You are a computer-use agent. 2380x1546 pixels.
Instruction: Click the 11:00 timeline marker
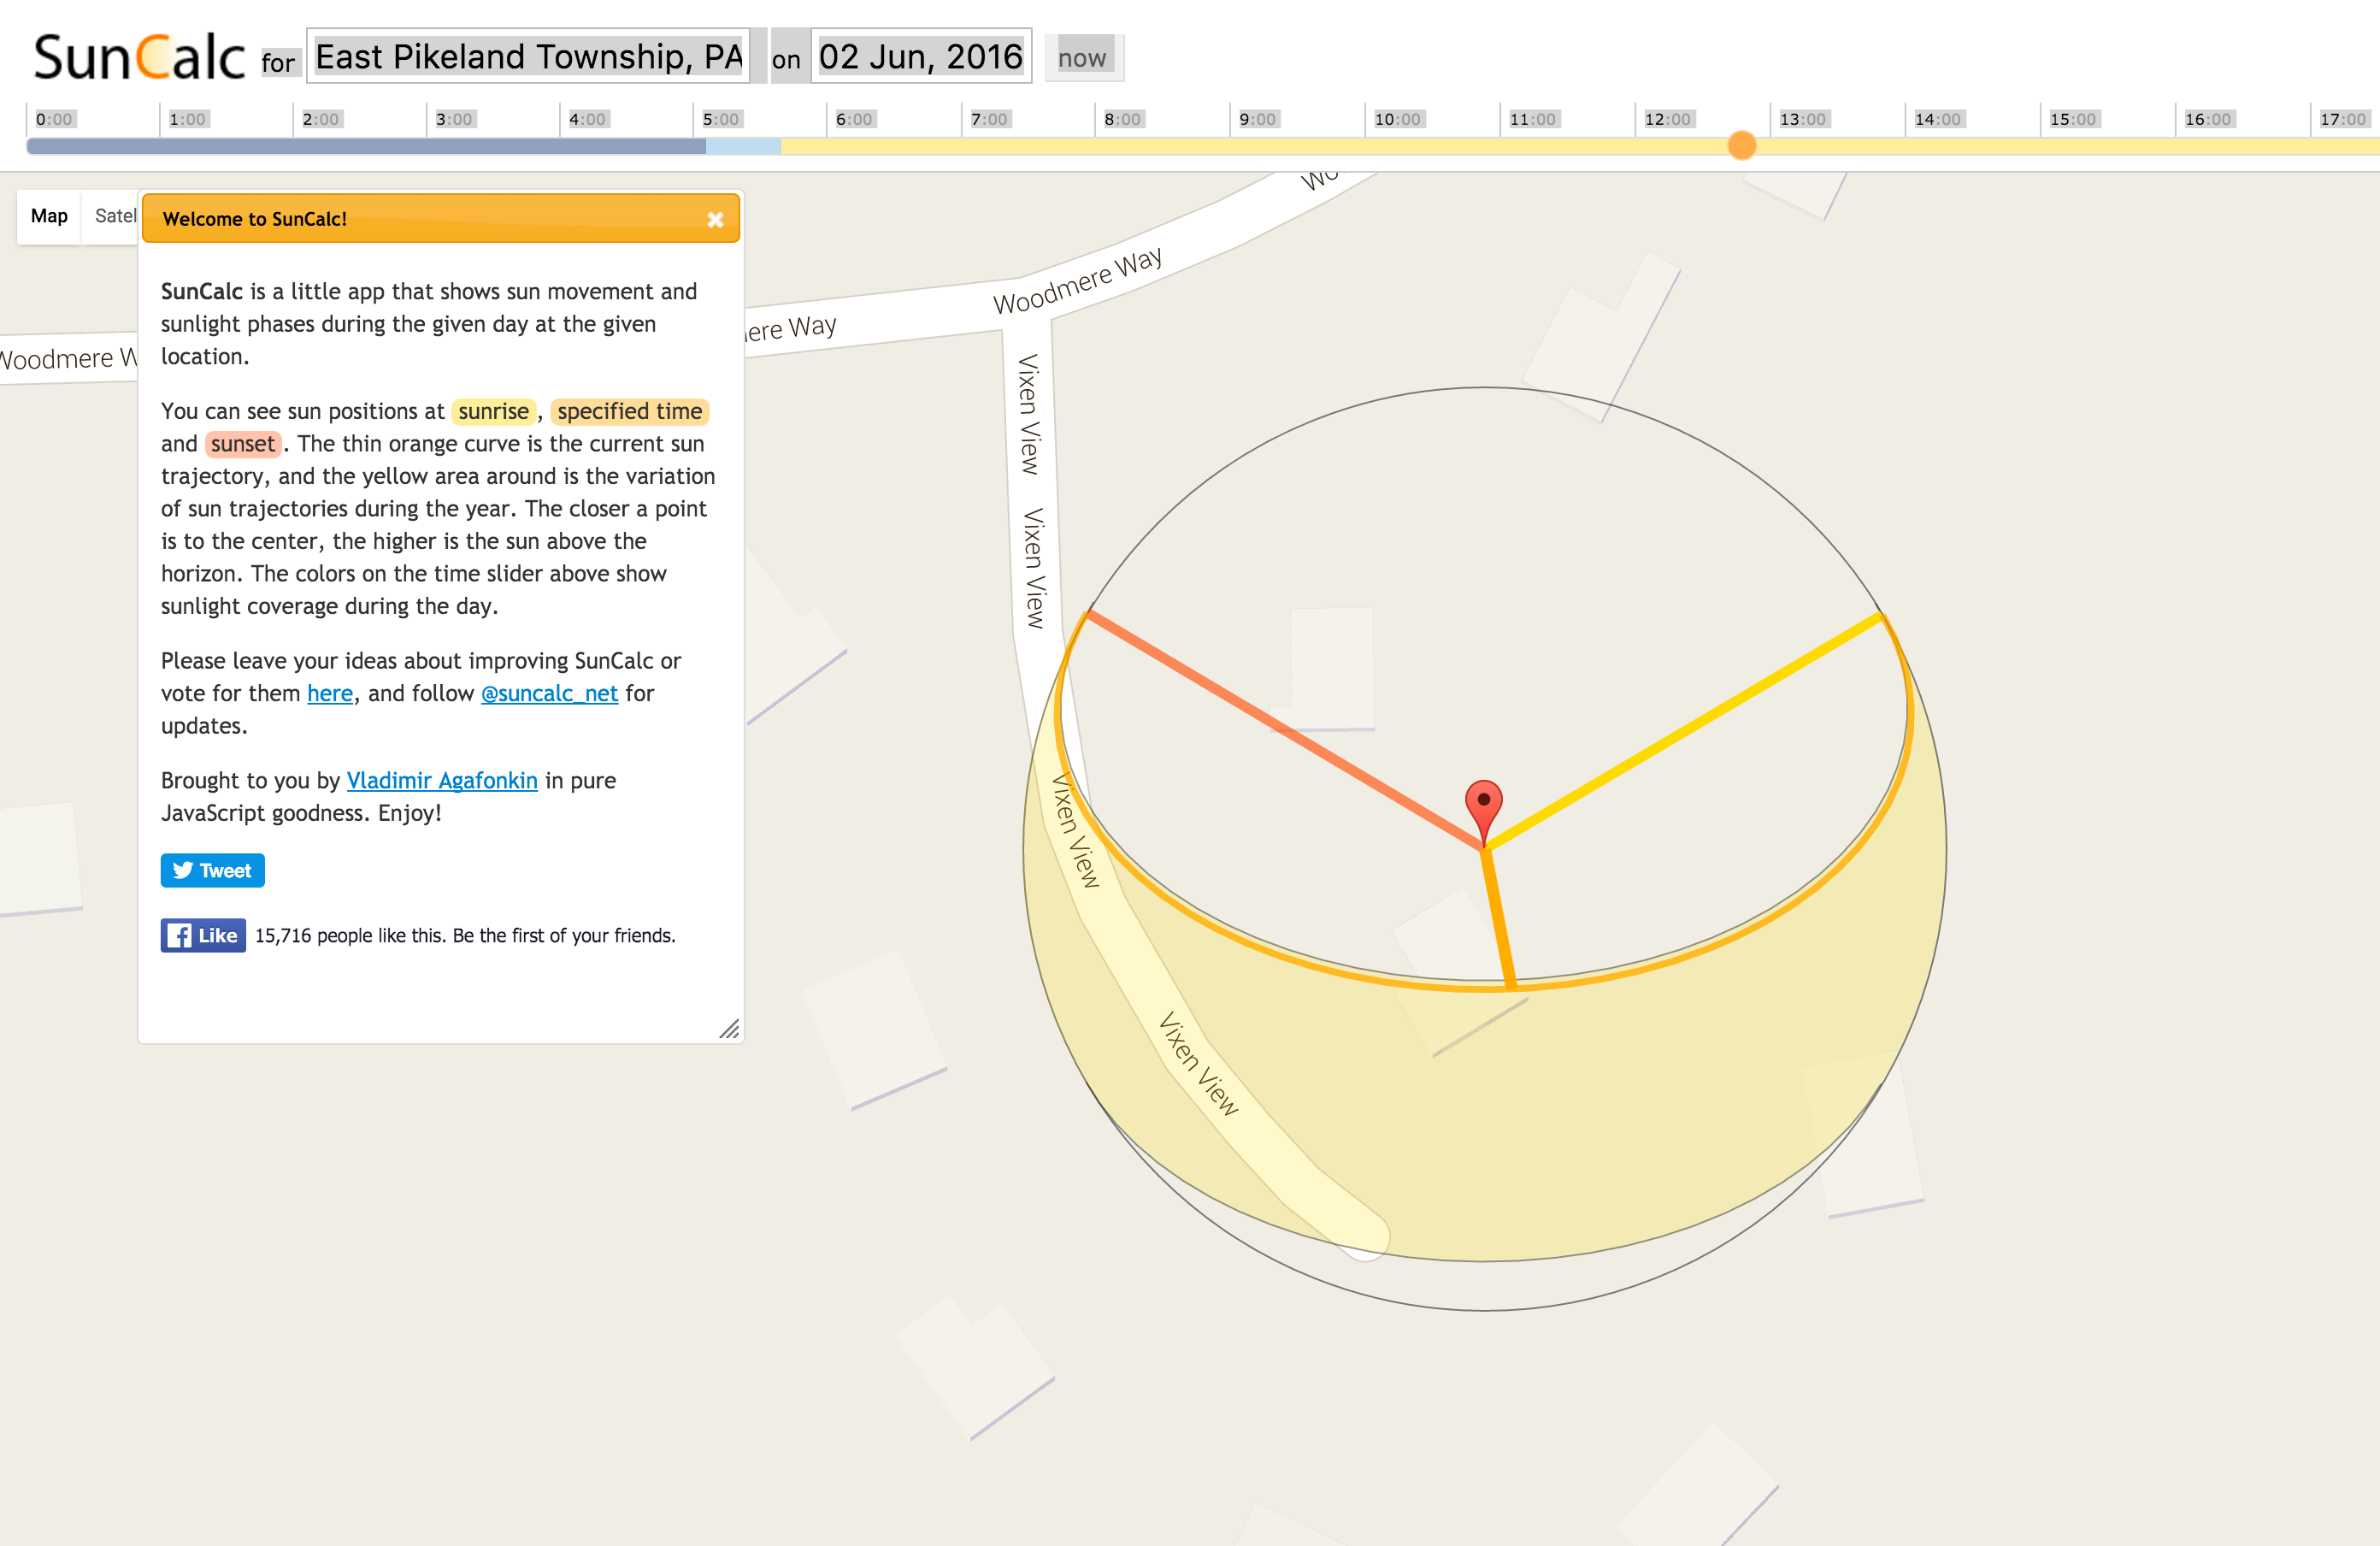point(1533,119)
